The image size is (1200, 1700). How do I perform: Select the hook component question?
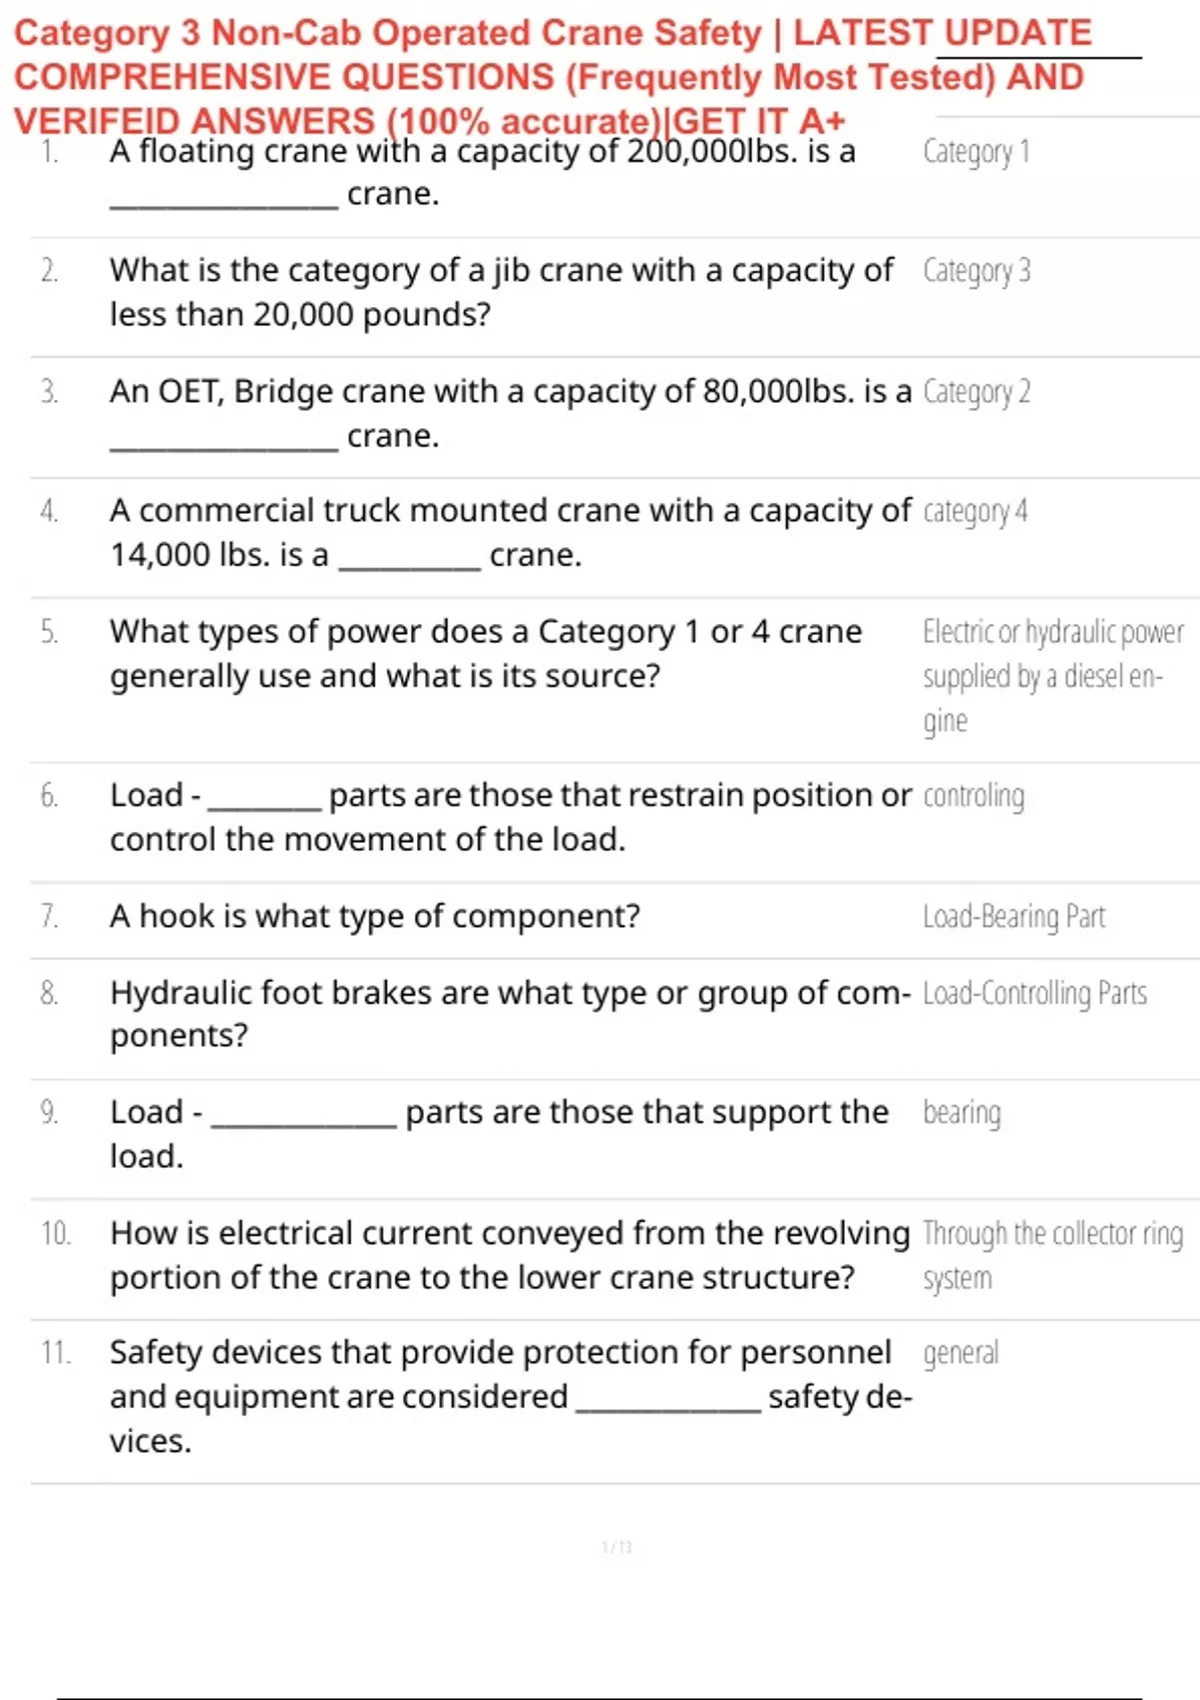coord(375,916)
